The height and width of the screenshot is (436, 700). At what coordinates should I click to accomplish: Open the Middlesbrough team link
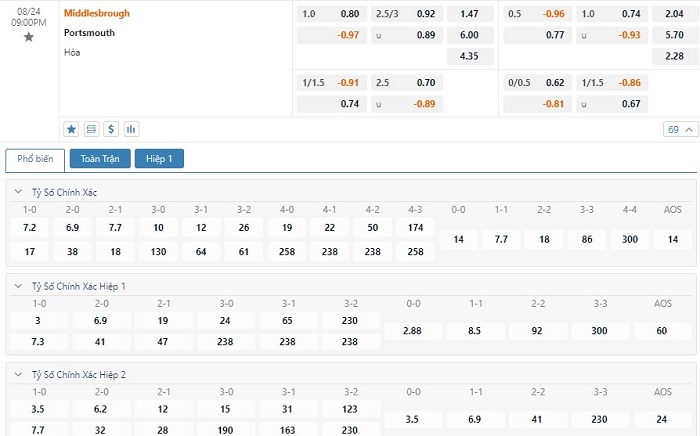[x=97, y=13]
